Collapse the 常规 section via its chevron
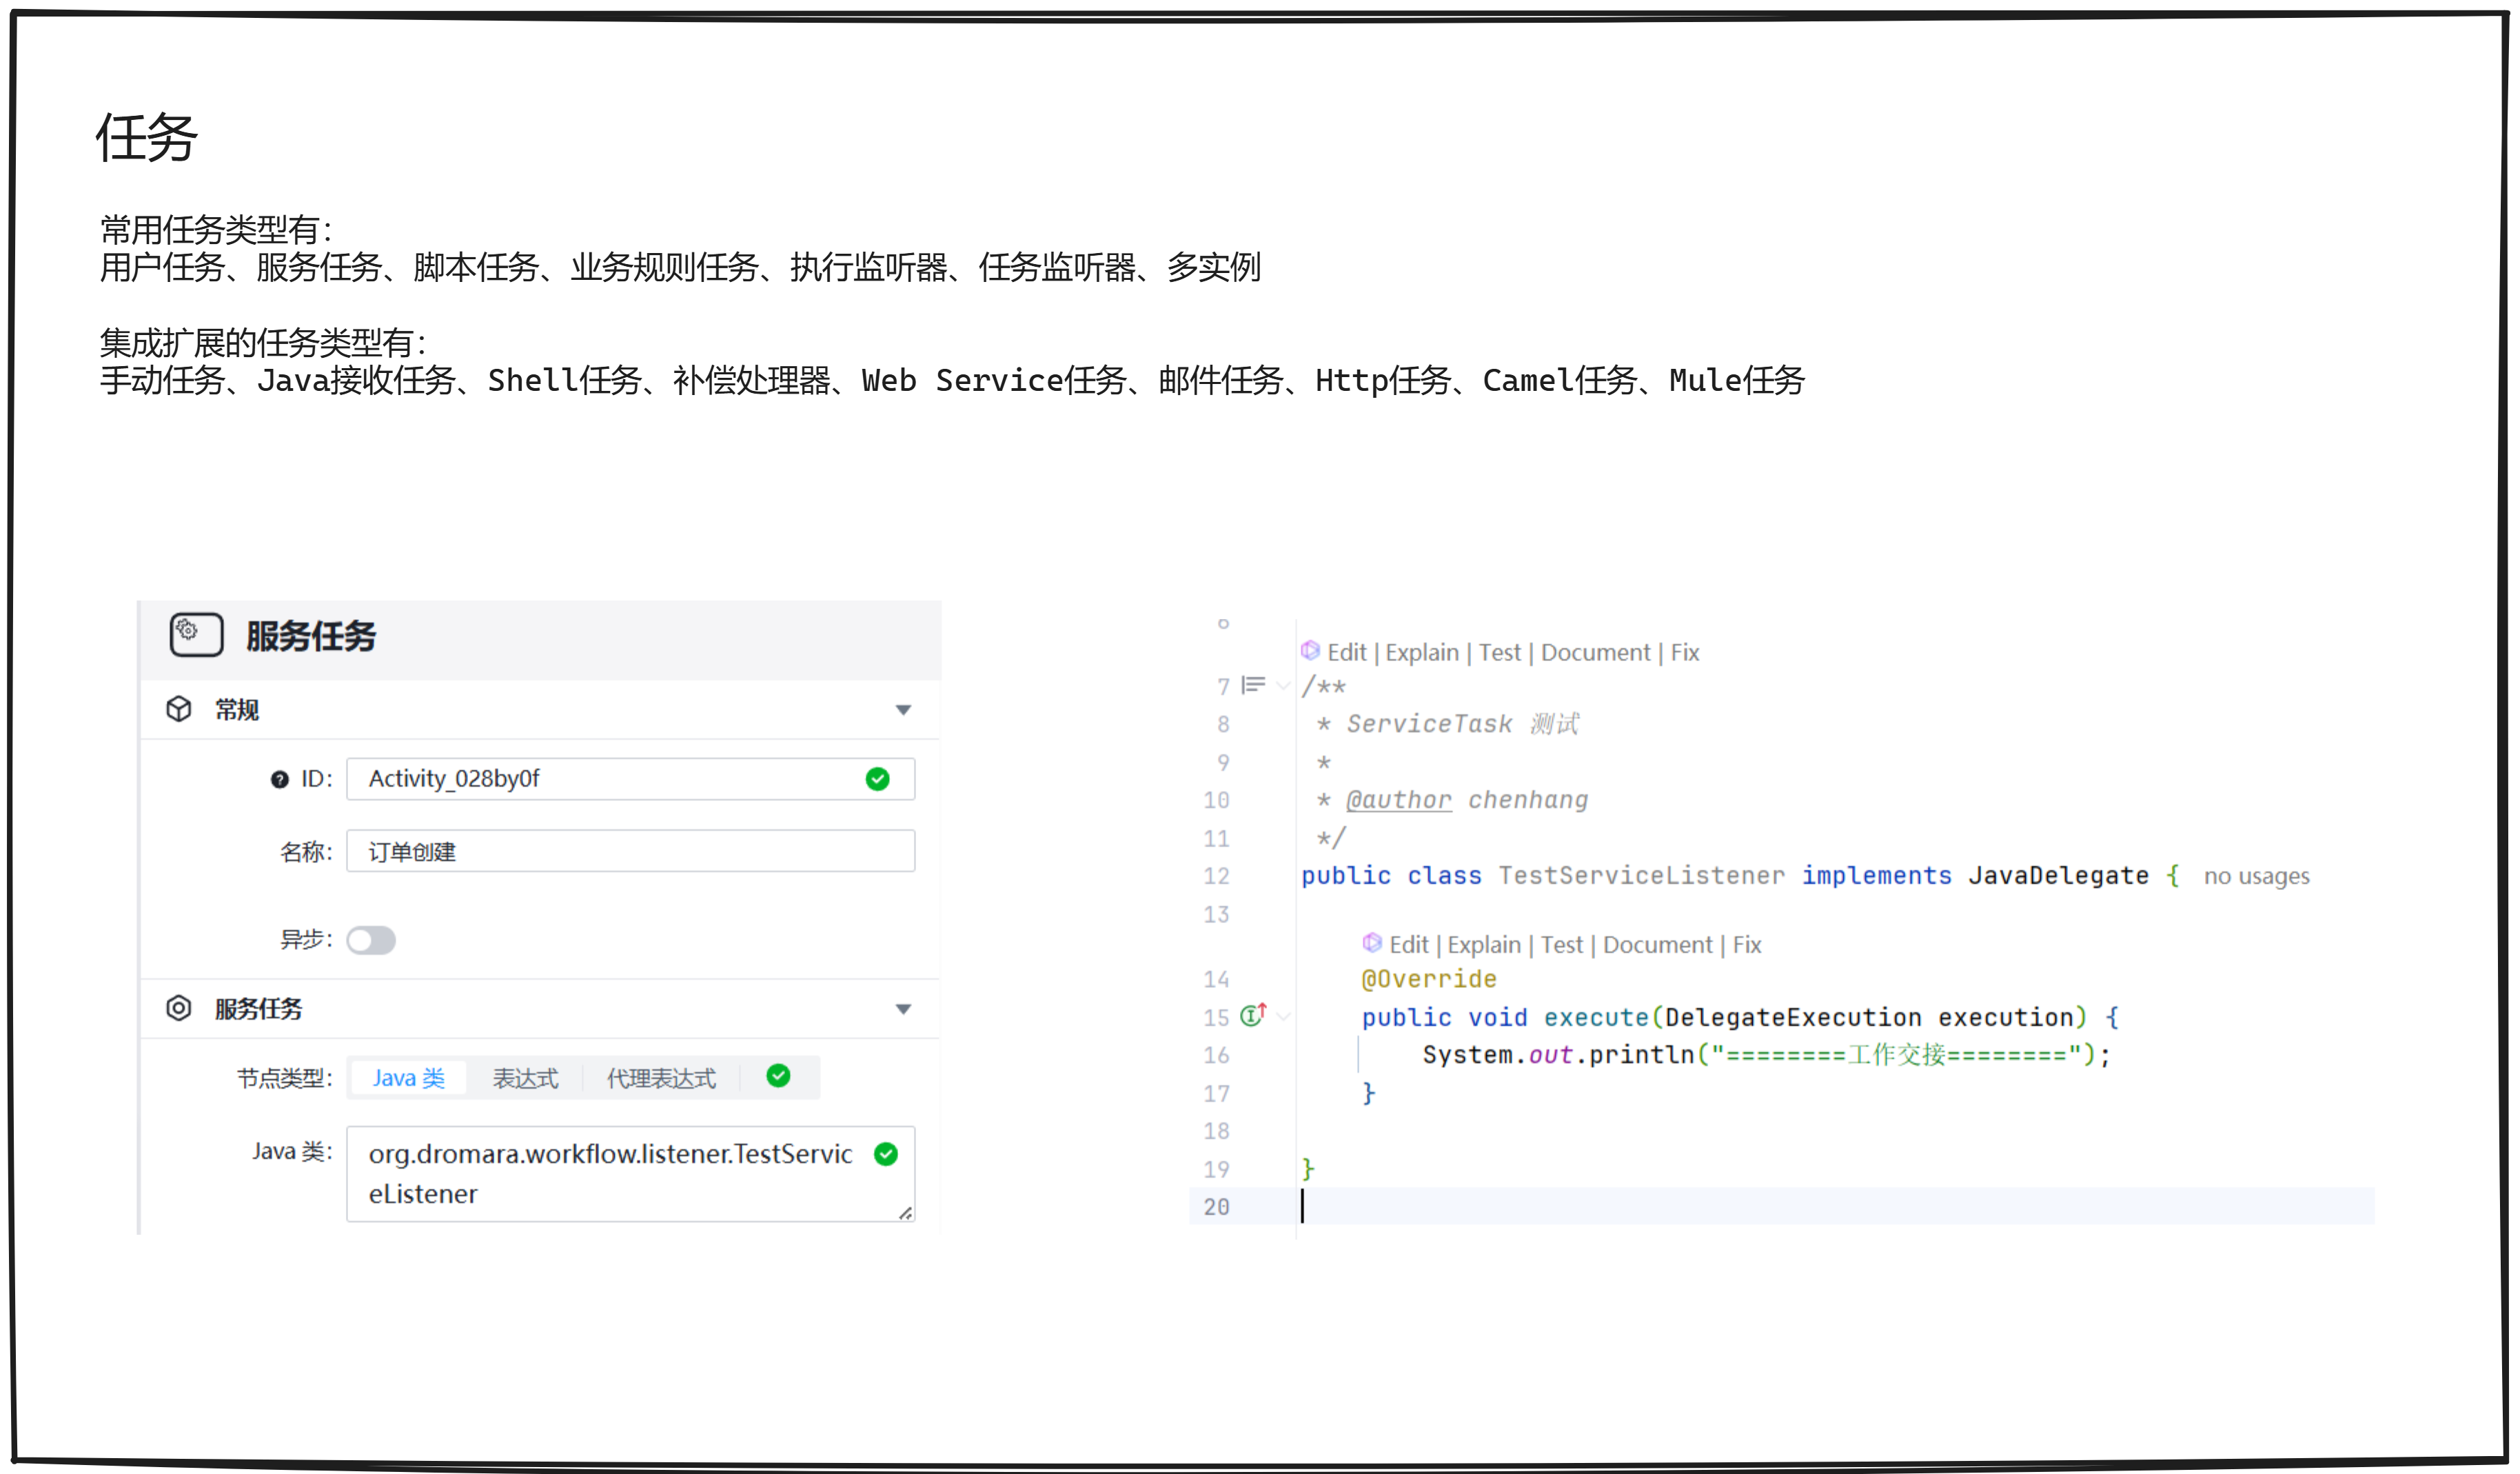The image size is (2520, 1474). (903, 709)
